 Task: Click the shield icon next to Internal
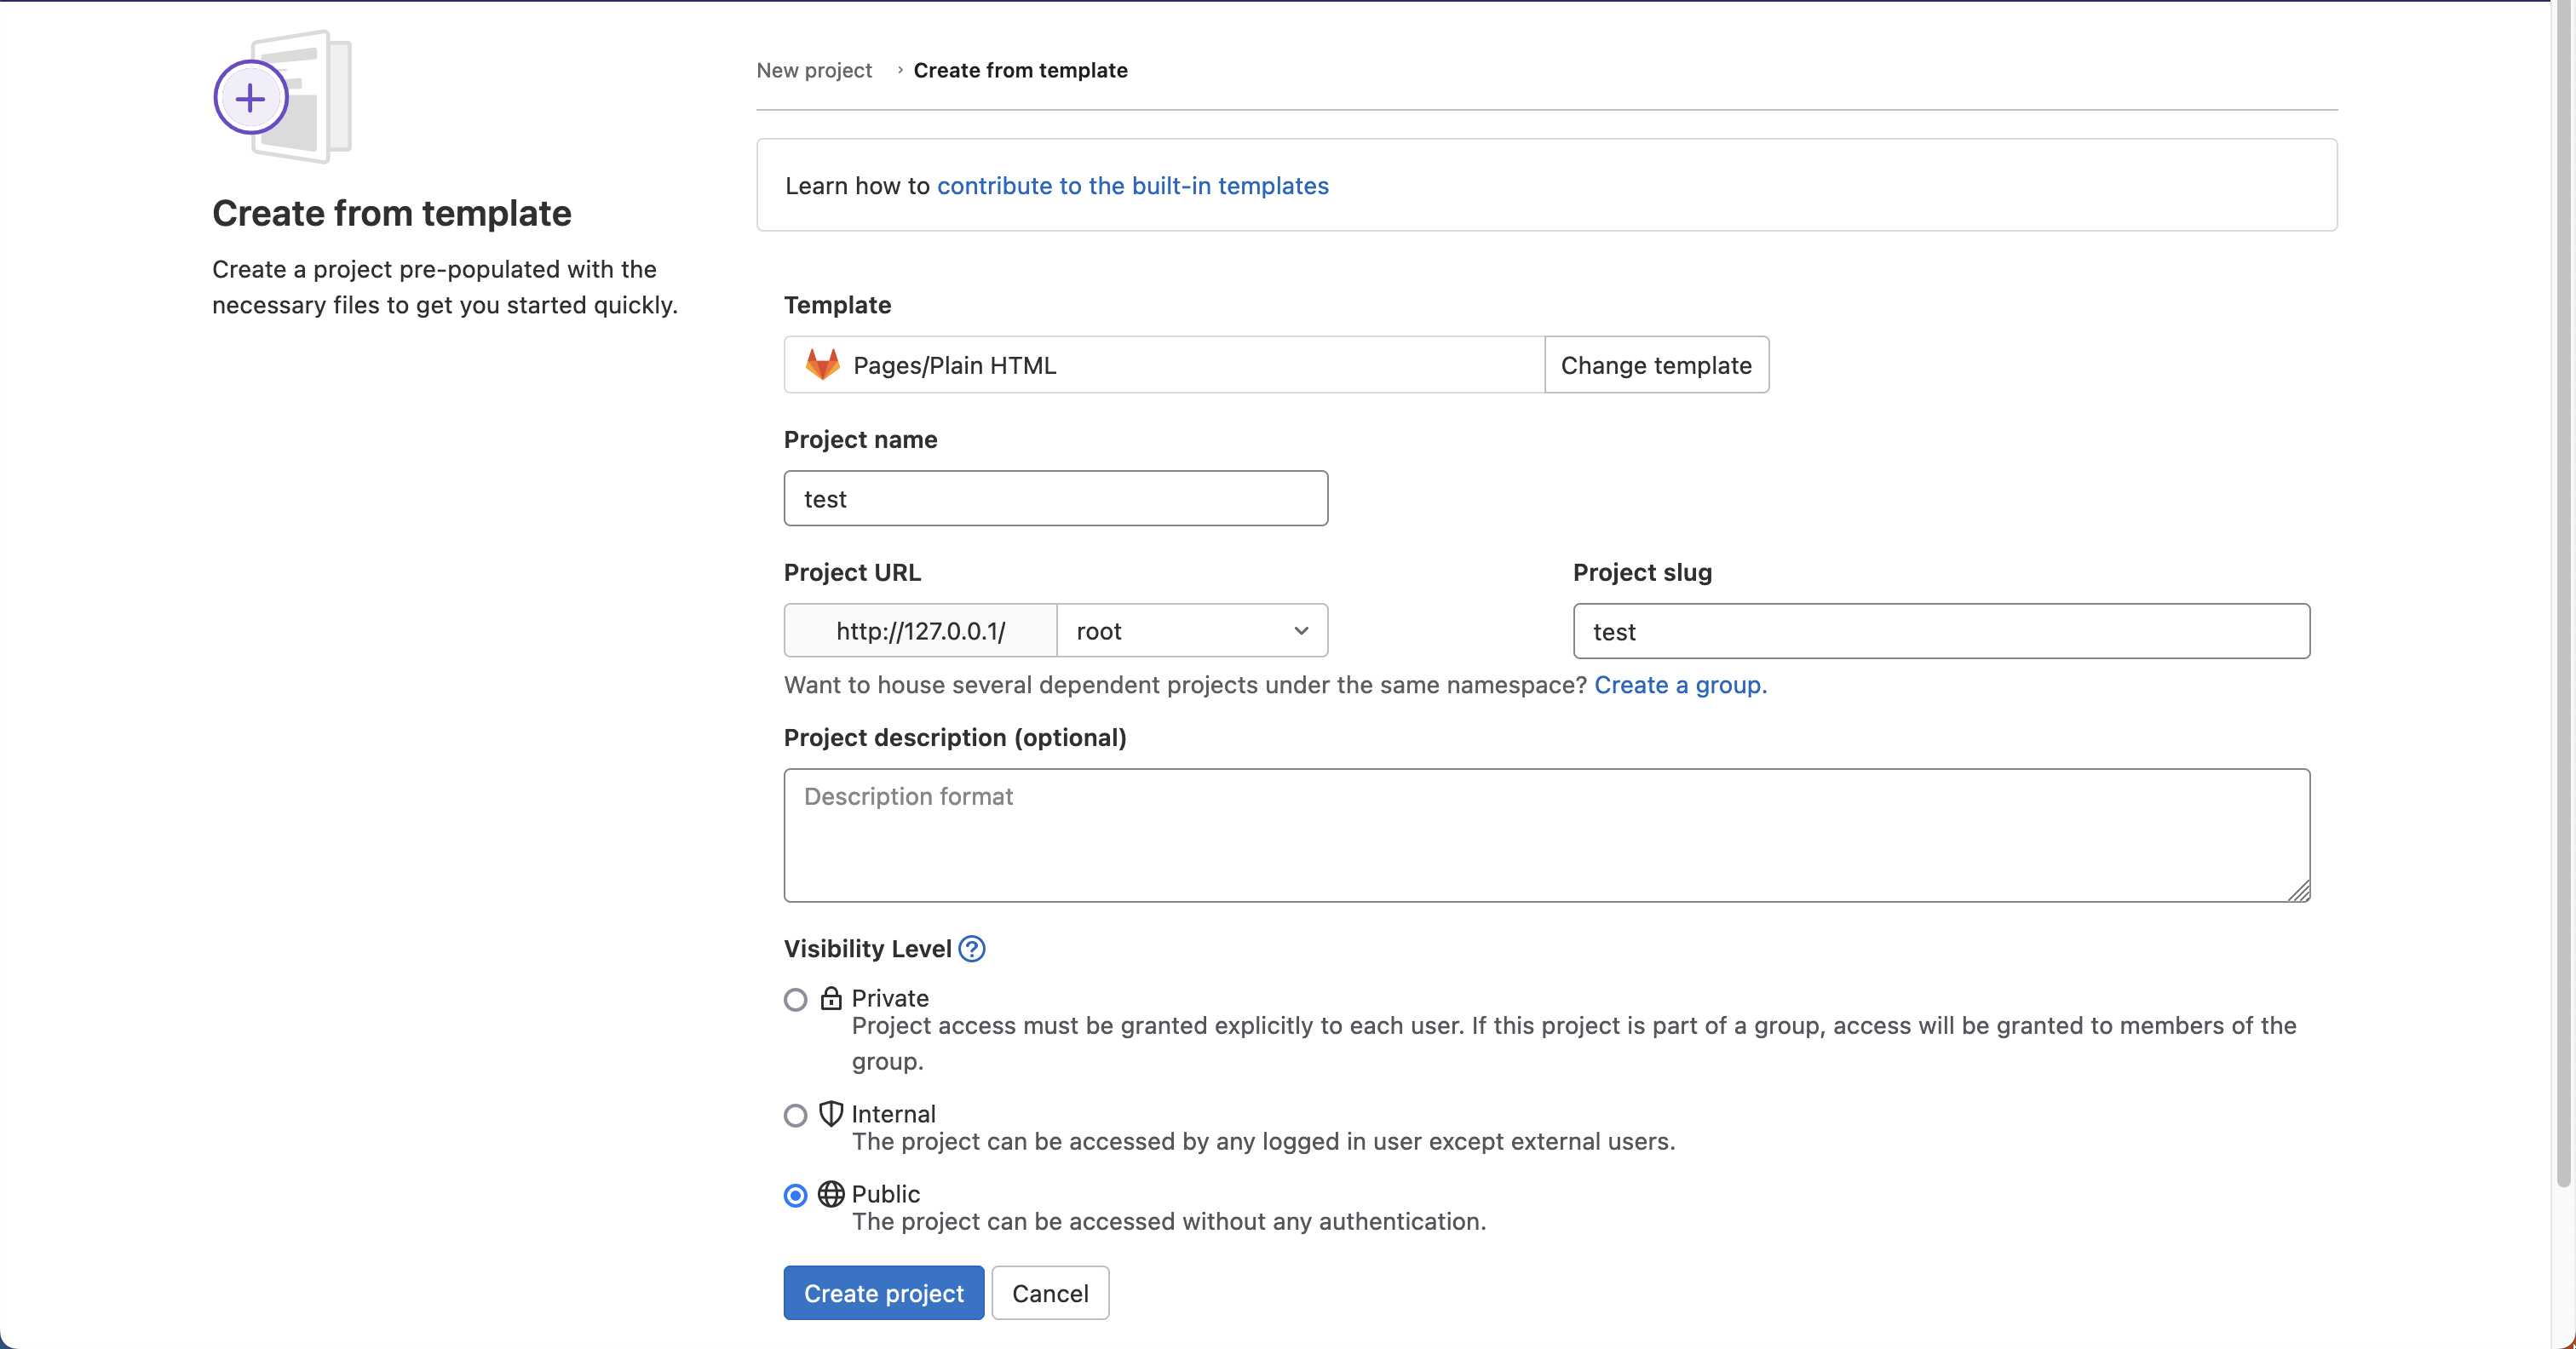point(831,1114)
